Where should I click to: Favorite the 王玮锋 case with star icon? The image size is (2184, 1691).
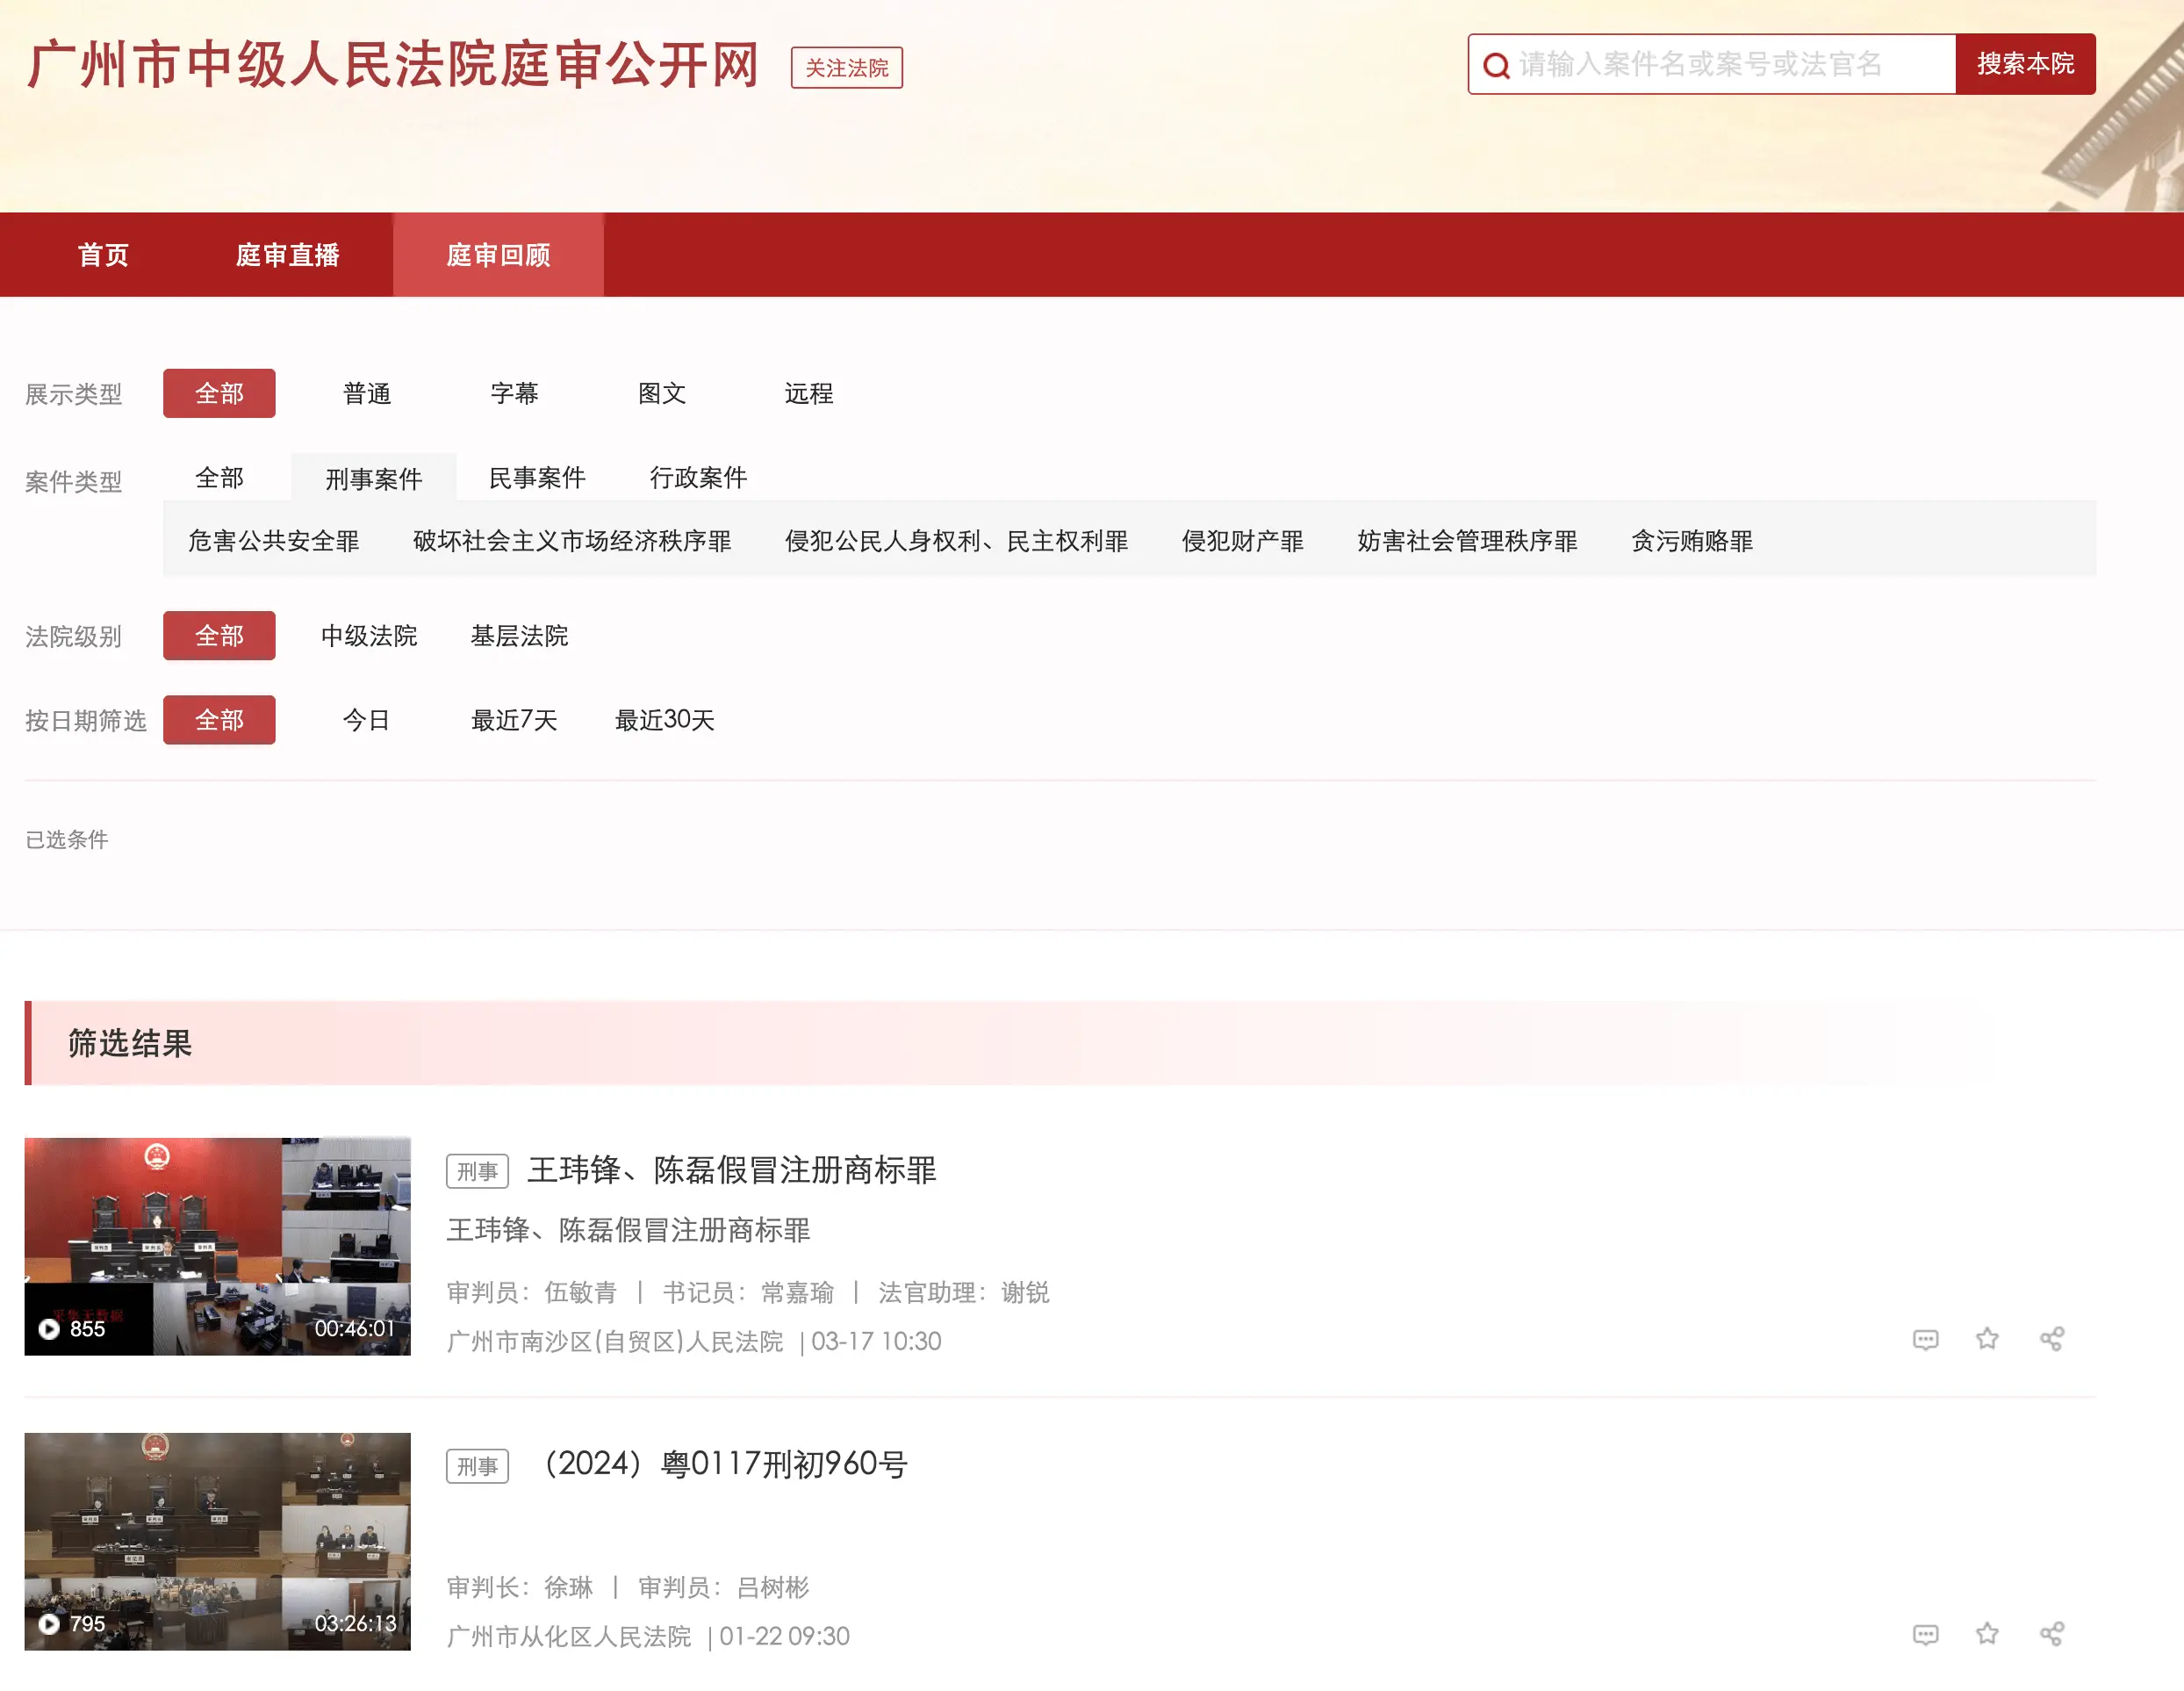click(1987, 1339)
